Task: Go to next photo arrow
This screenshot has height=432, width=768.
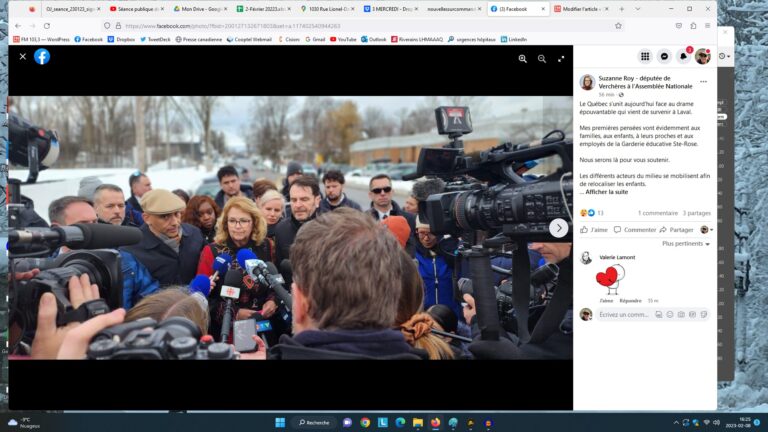Action: [x=558, y=228]
